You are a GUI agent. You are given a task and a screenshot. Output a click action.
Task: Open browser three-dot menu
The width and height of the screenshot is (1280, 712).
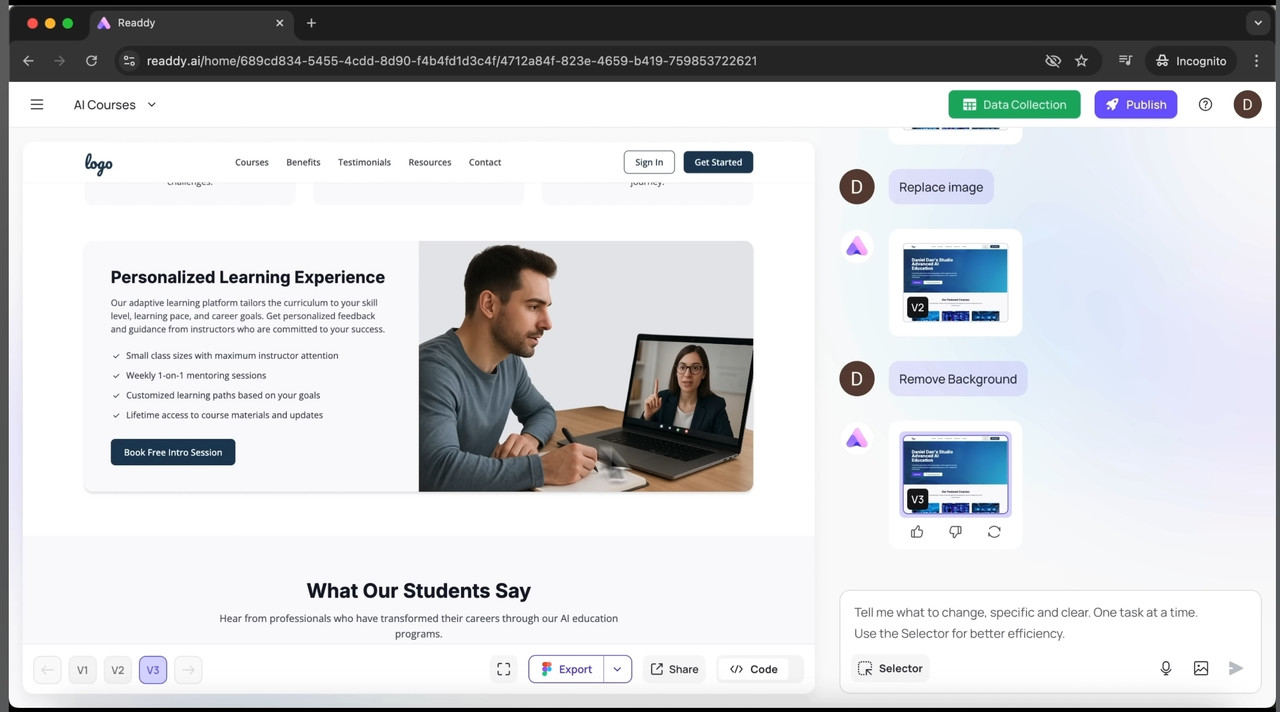coord(1256,61)
